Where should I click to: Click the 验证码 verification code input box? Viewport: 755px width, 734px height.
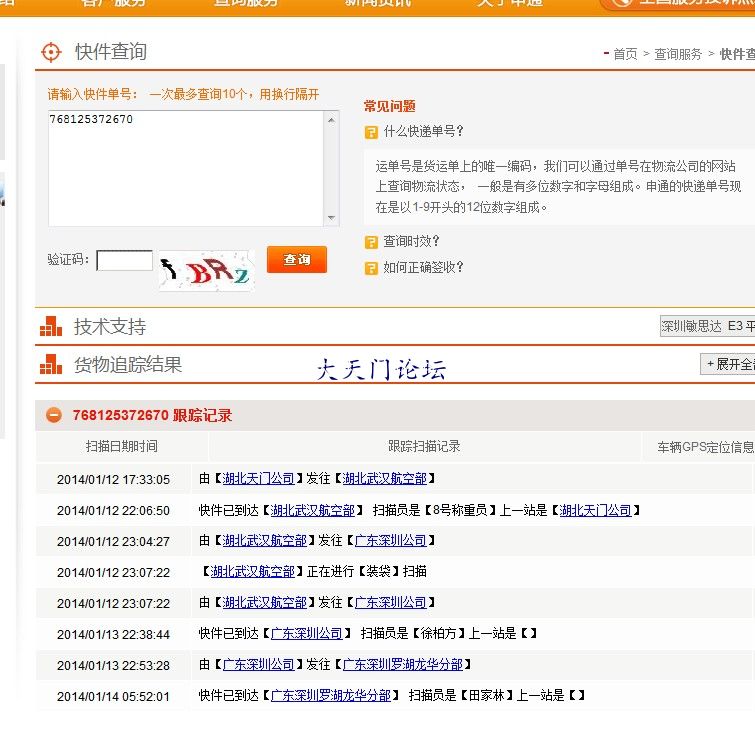point(124,260)
